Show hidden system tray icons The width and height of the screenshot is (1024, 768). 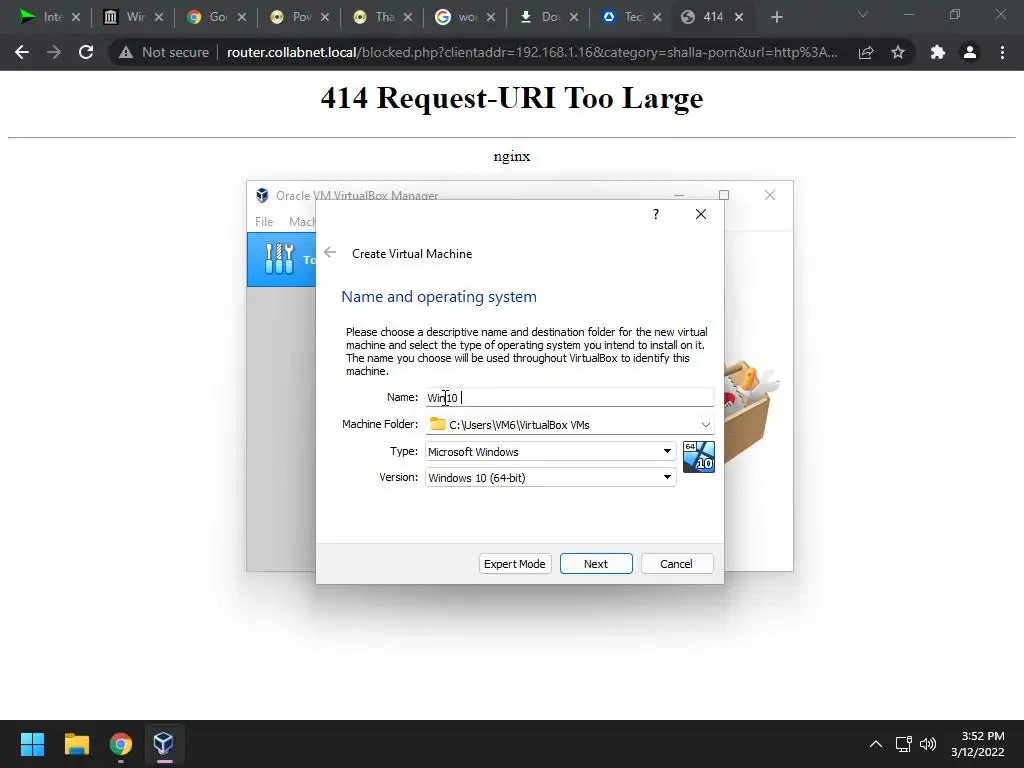[x=876, y=744]
